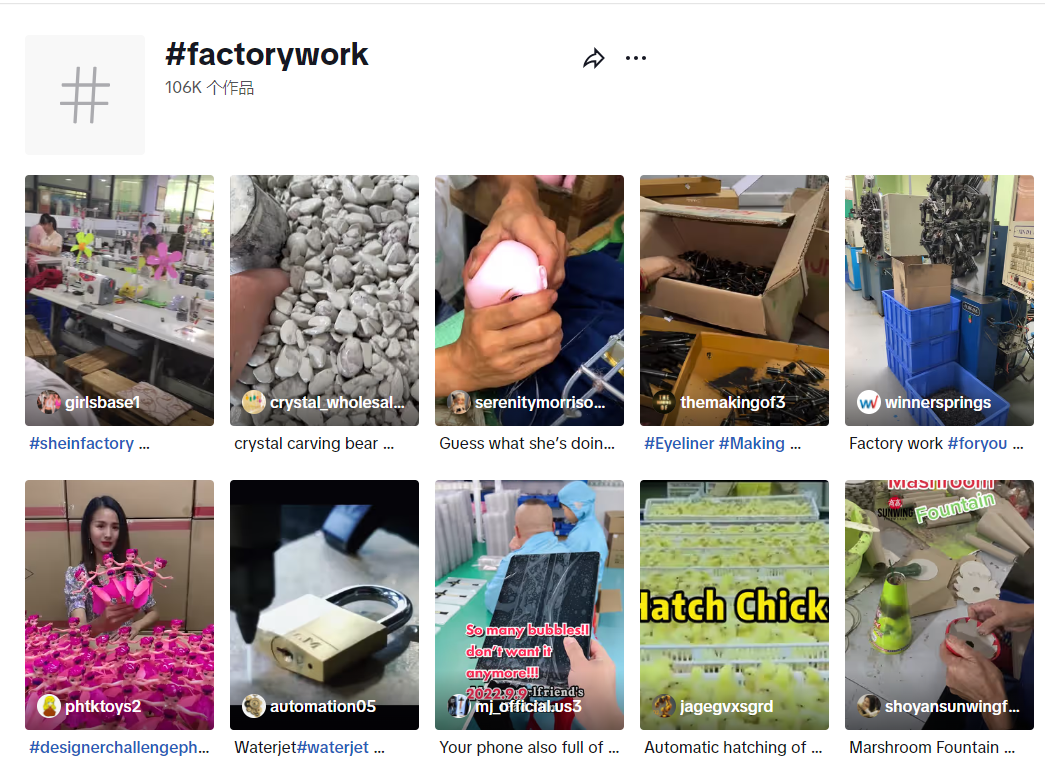Click the hashtag placeholder icon
Viewport: 1045px width, 762px height.
[85, 95]
